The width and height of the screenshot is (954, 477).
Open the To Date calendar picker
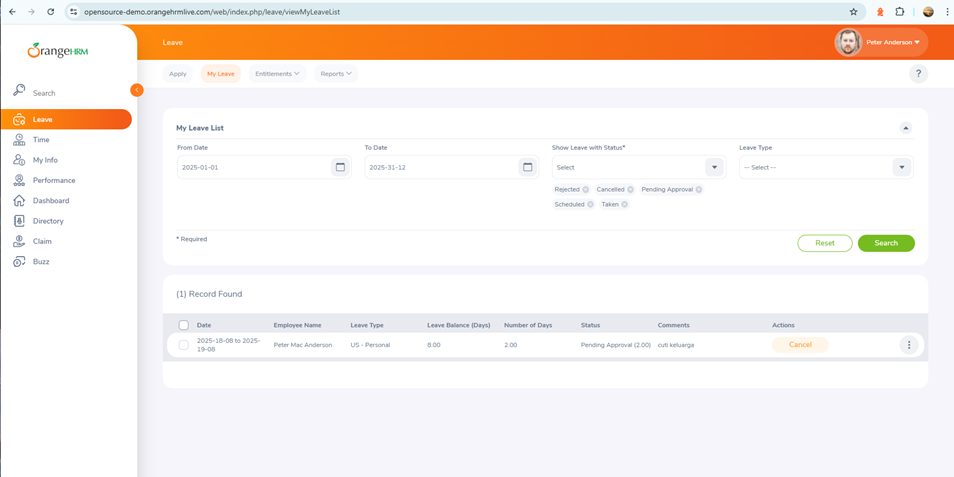527,167
